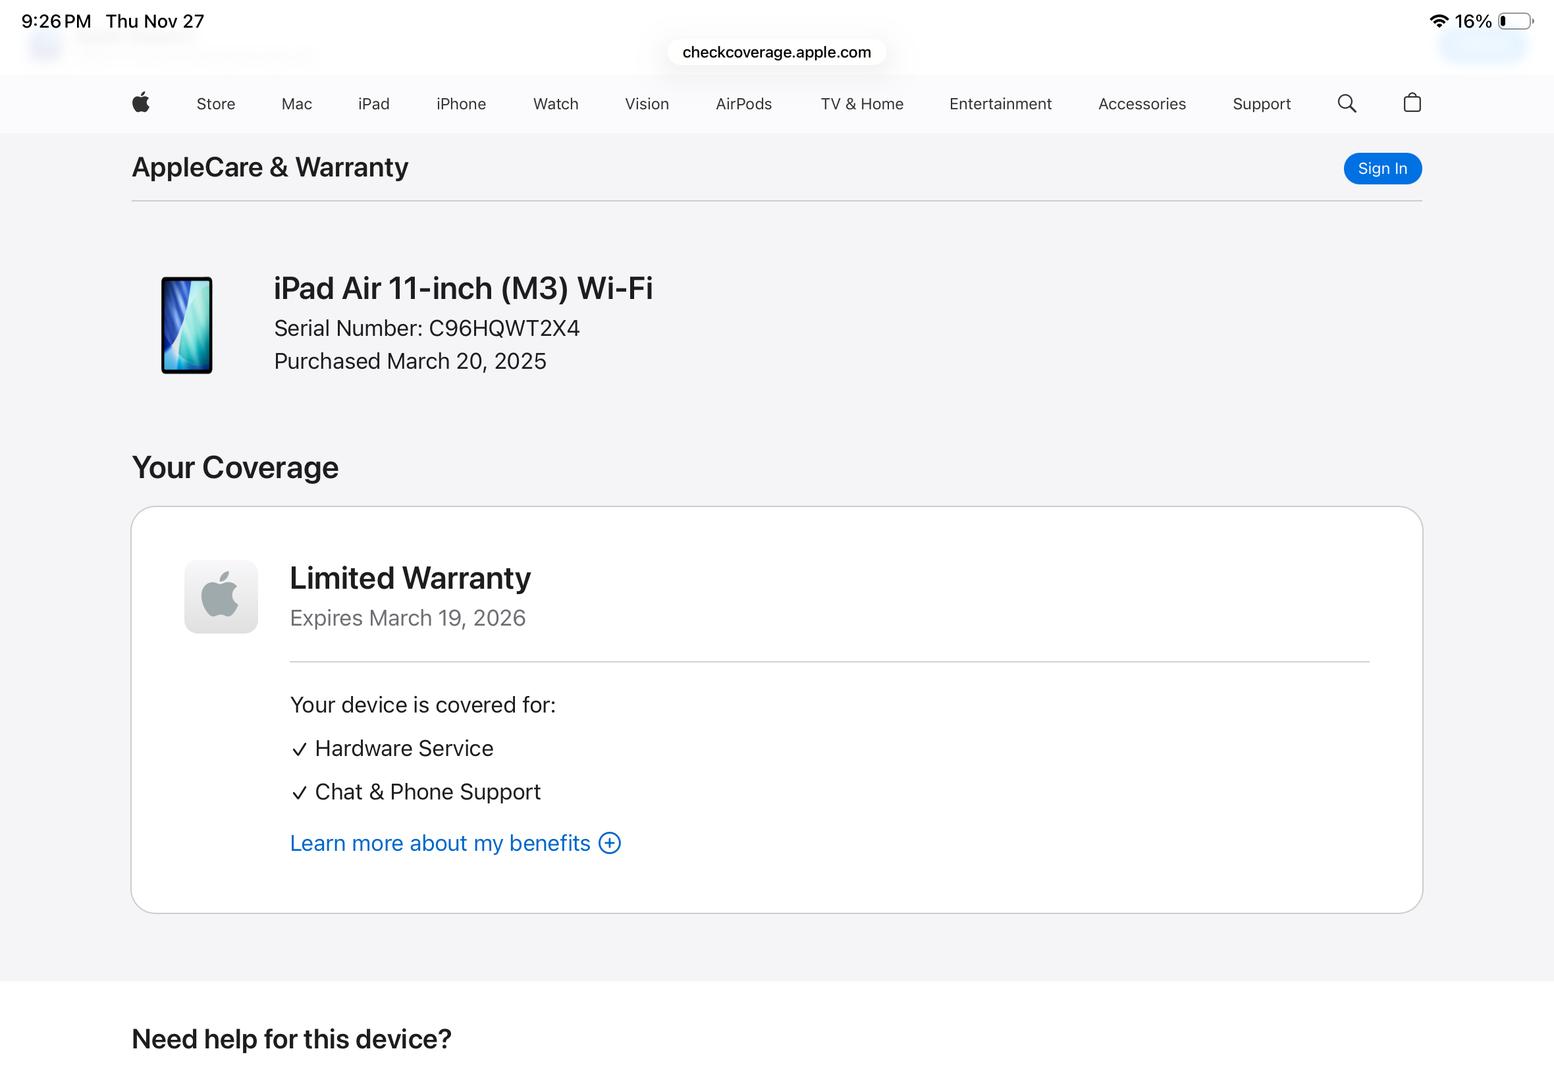1554x1080 pixels.
Task: Select AirPods in the top navigation
Action: click(744, 104)
